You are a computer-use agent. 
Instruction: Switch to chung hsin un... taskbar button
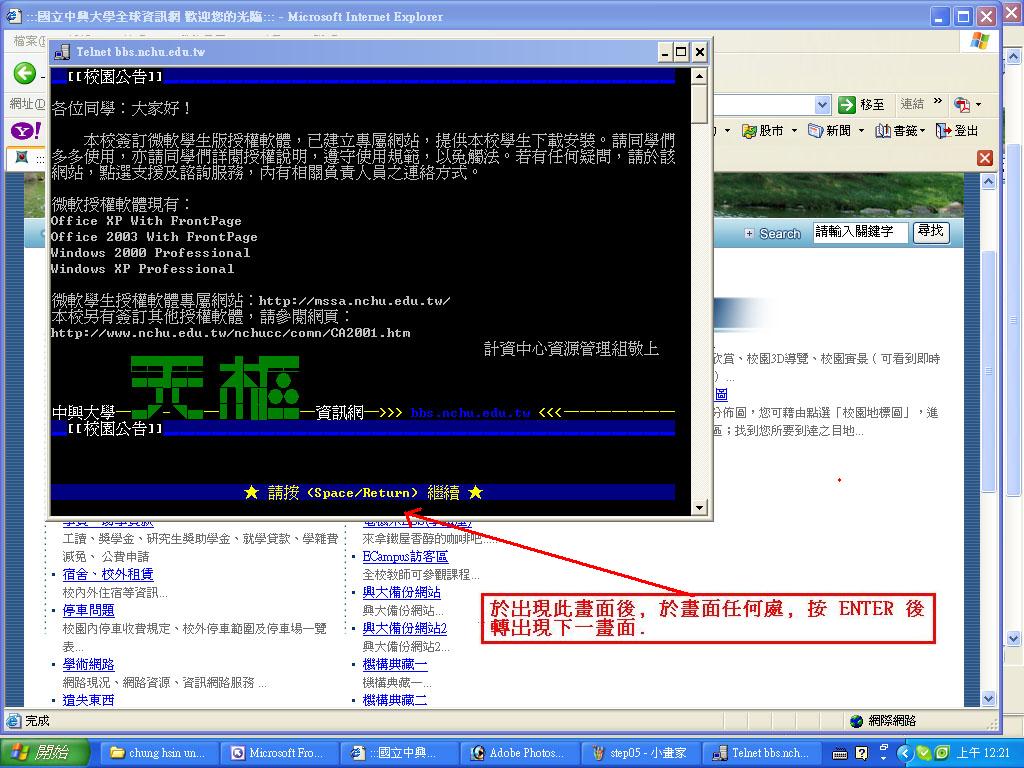click(x=158, y=753)
